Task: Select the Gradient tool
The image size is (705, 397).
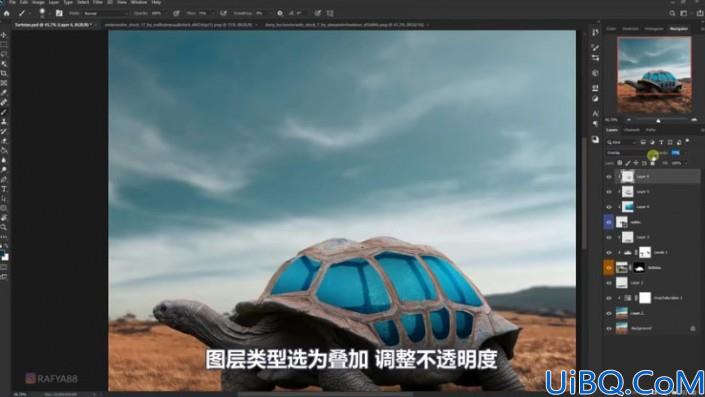Action: click(4, 151)
